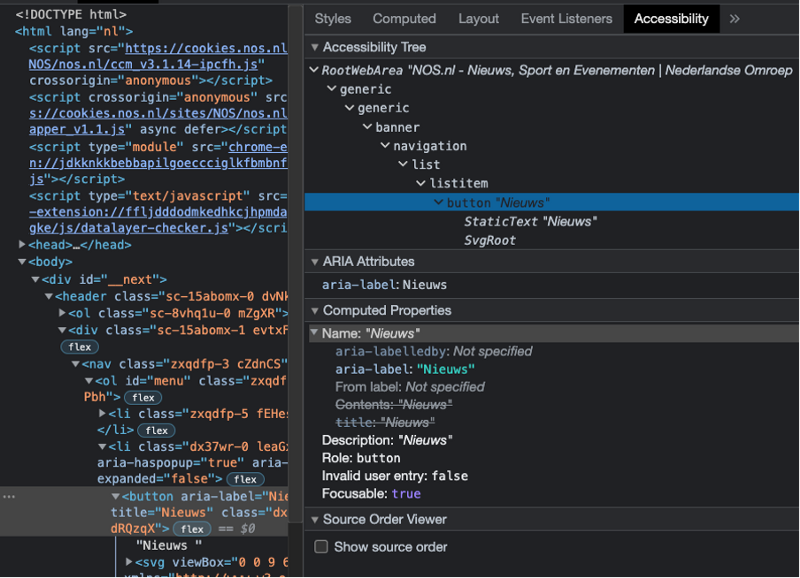Select the SvgRoot accessibility node
This screenshot has height=578, width=800.
[489, 240]
